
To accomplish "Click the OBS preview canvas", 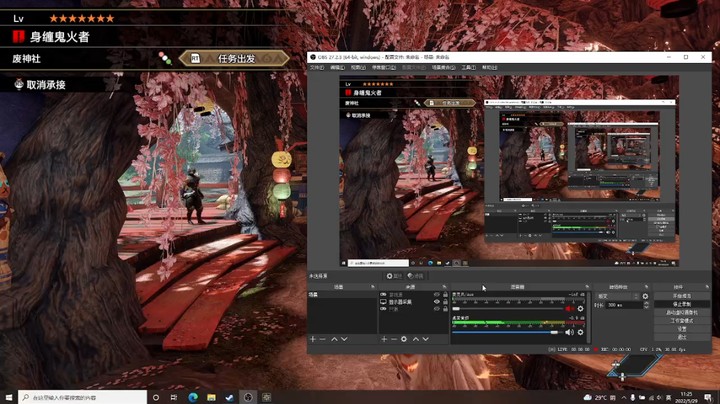I will click(509, 171).
